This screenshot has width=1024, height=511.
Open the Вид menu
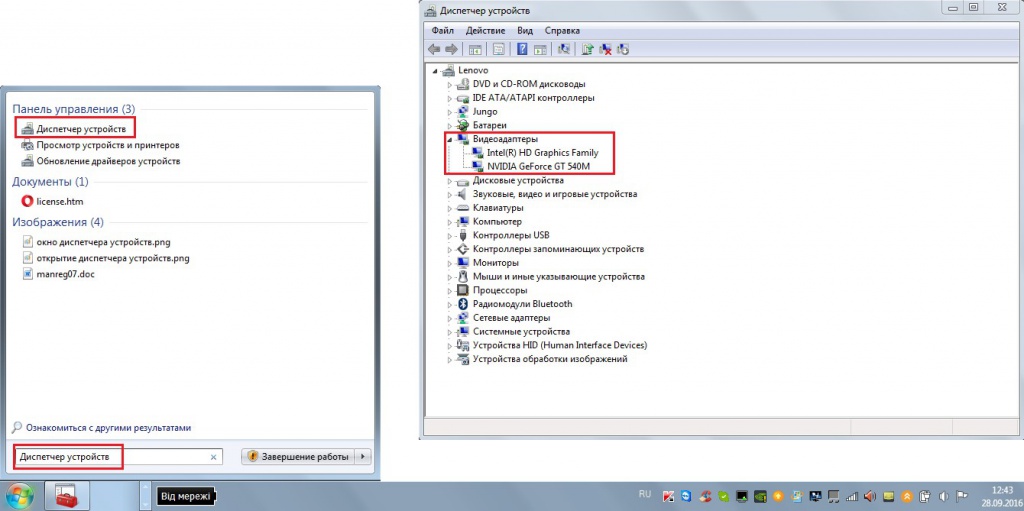click(525, 31)
